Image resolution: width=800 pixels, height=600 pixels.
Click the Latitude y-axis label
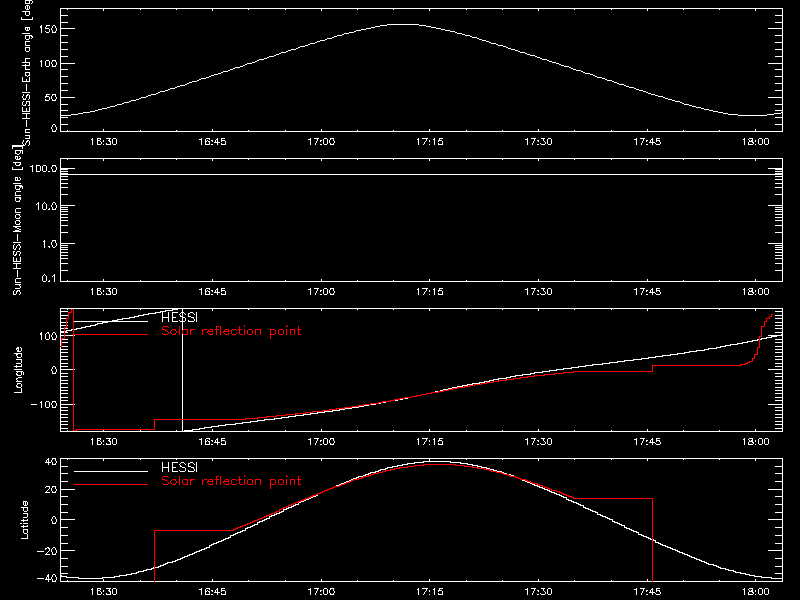24,520
